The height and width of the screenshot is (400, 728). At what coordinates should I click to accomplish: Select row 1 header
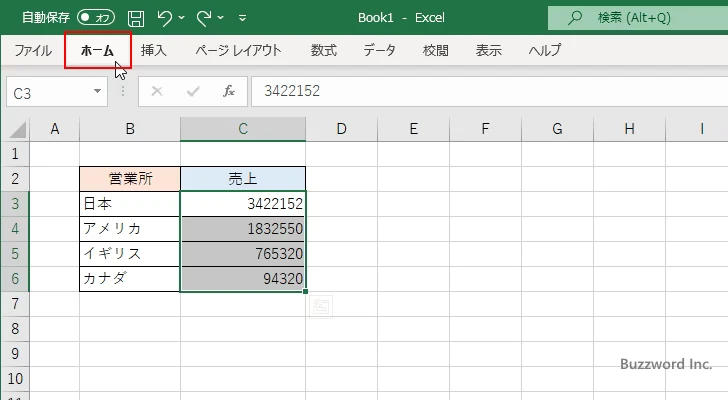[x=15, y=154]
